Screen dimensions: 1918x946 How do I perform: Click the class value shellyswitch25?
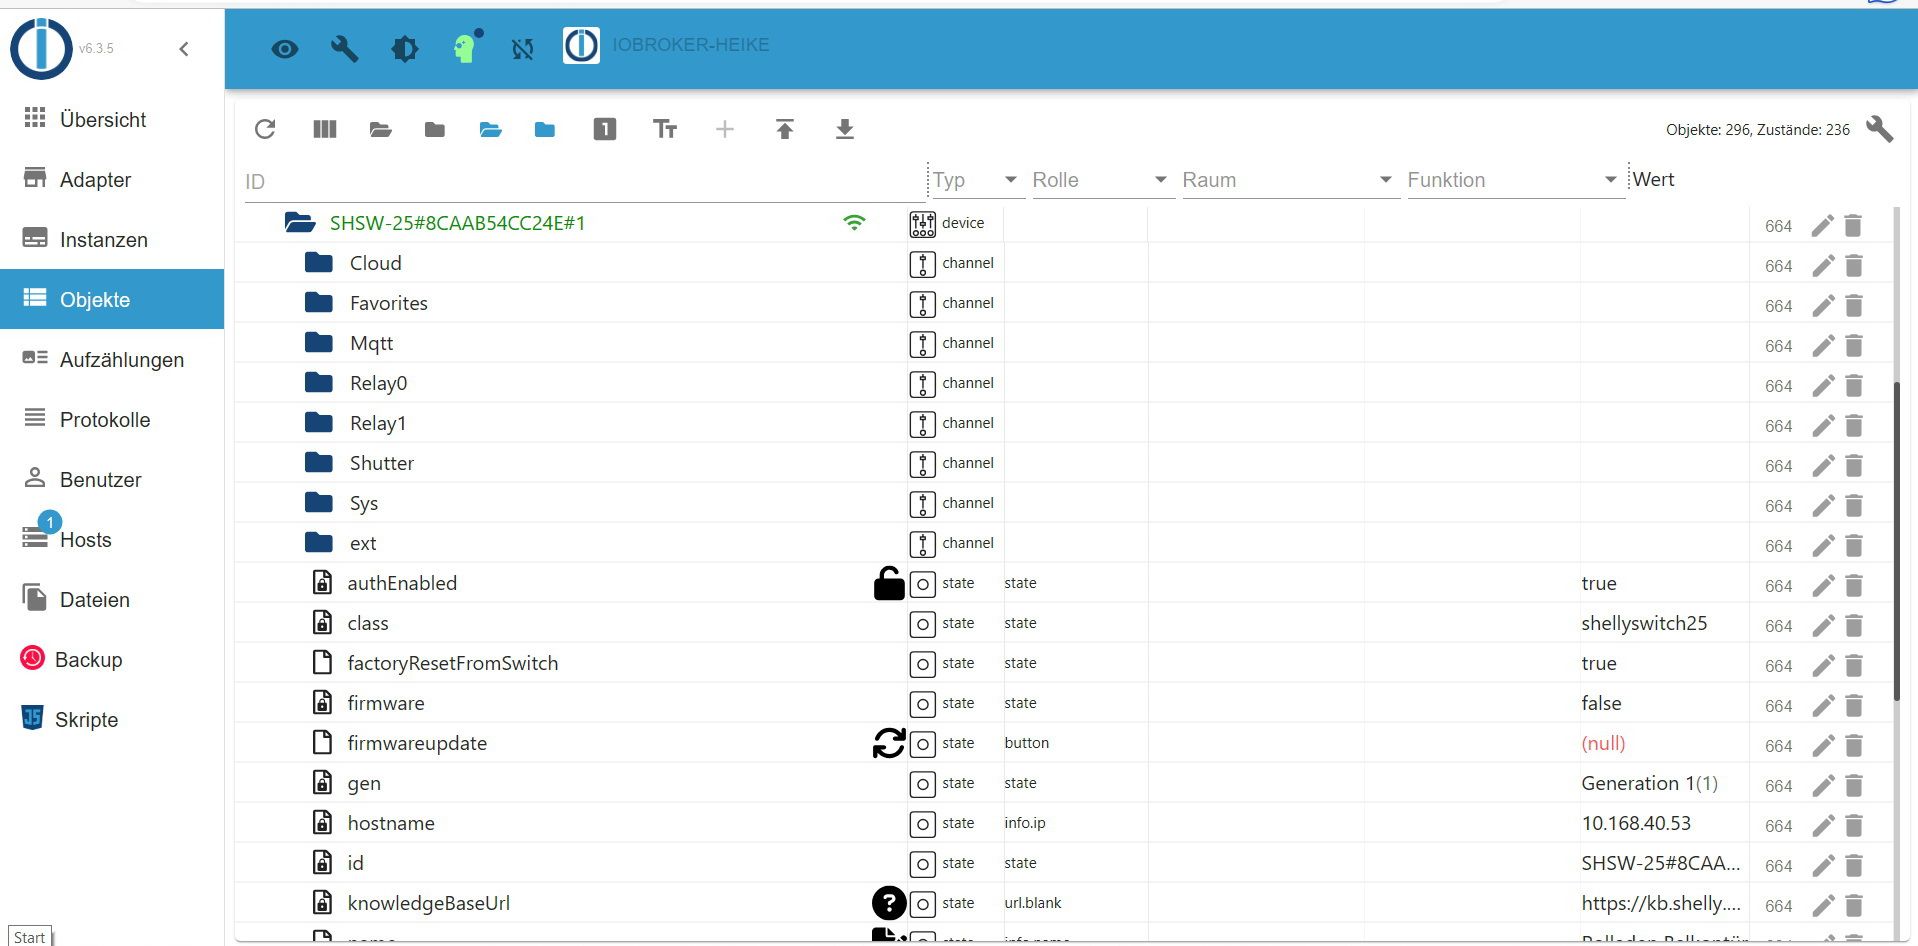pos(1644,623)
